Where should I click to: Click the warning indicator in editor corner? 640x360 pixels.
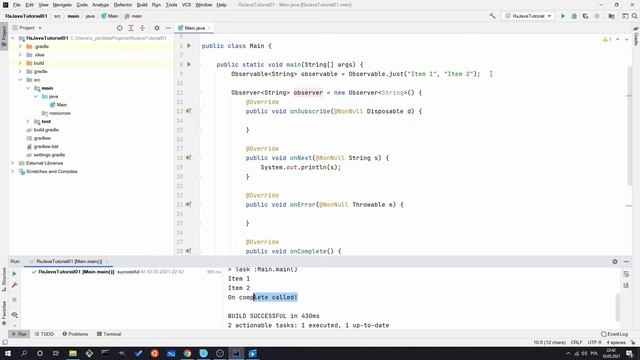coord(607,40)
